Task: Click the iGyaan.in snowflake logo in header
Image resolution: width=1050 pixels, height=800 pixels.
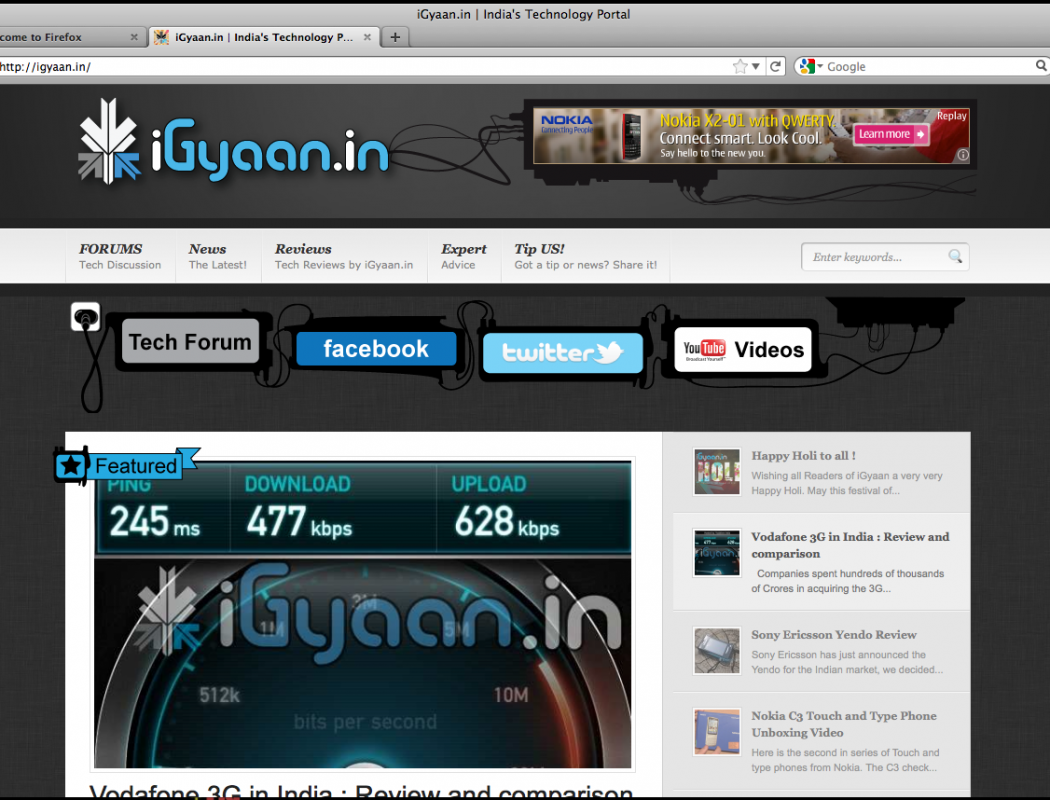Action: tap(109, 141)
